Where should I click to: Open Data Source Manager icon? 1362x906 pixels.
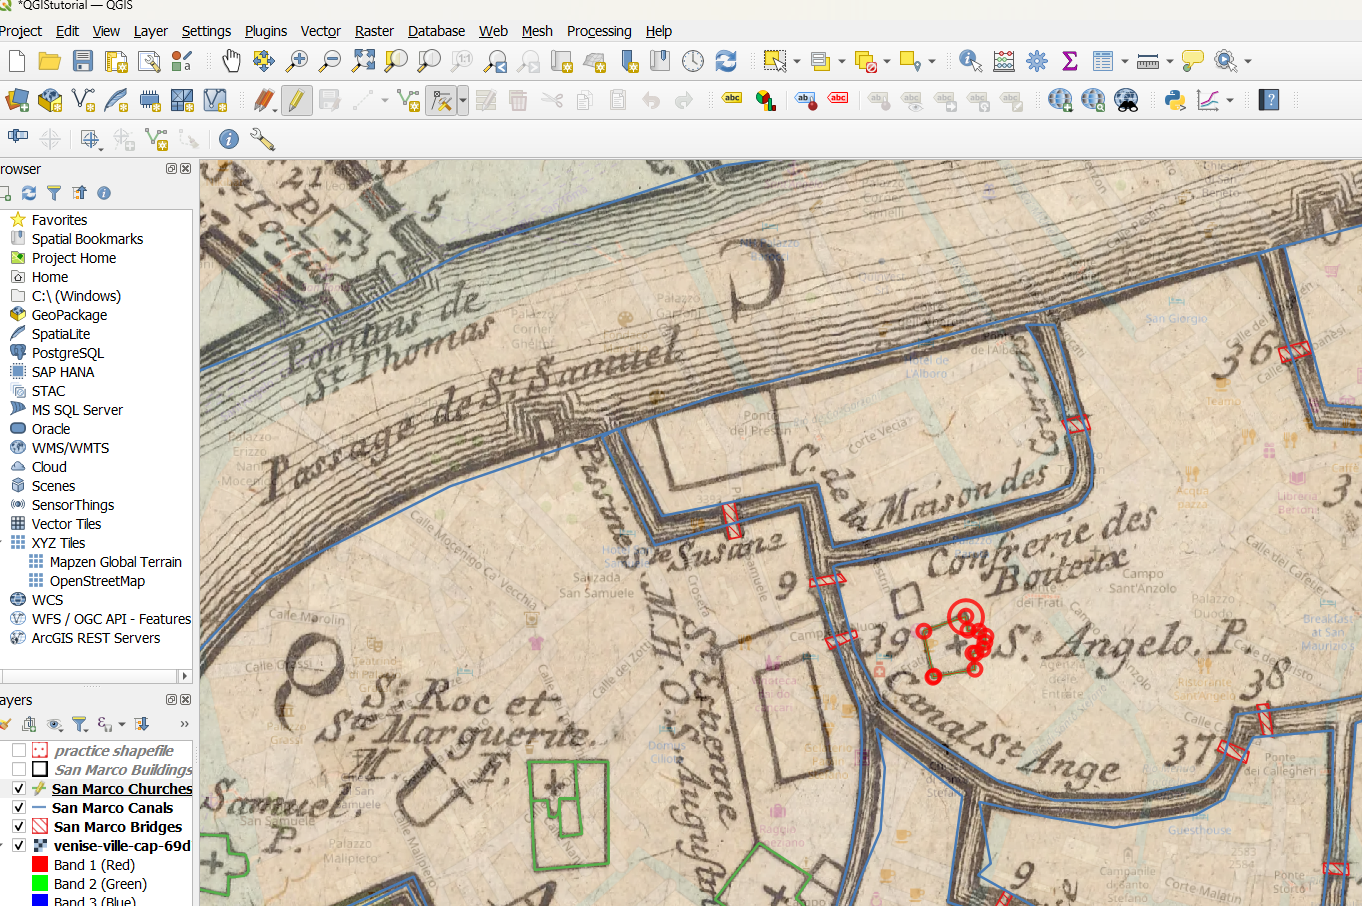(17, 100)
